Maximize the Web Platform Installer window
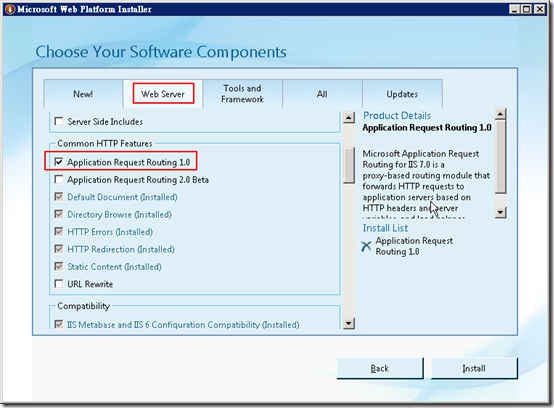The image size is (554, 408). coord(527,9)
